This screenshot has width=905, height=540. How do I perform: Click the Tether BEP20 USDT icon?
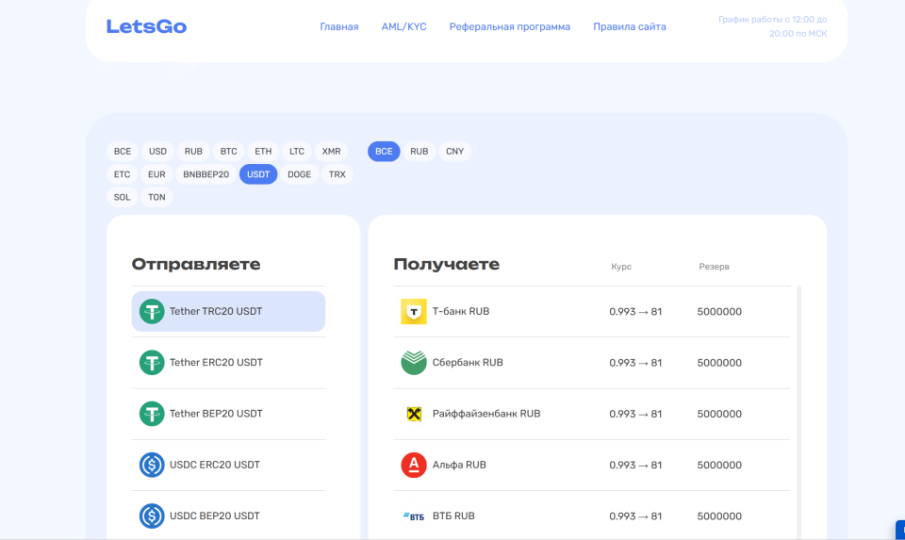tap(152, 414)
